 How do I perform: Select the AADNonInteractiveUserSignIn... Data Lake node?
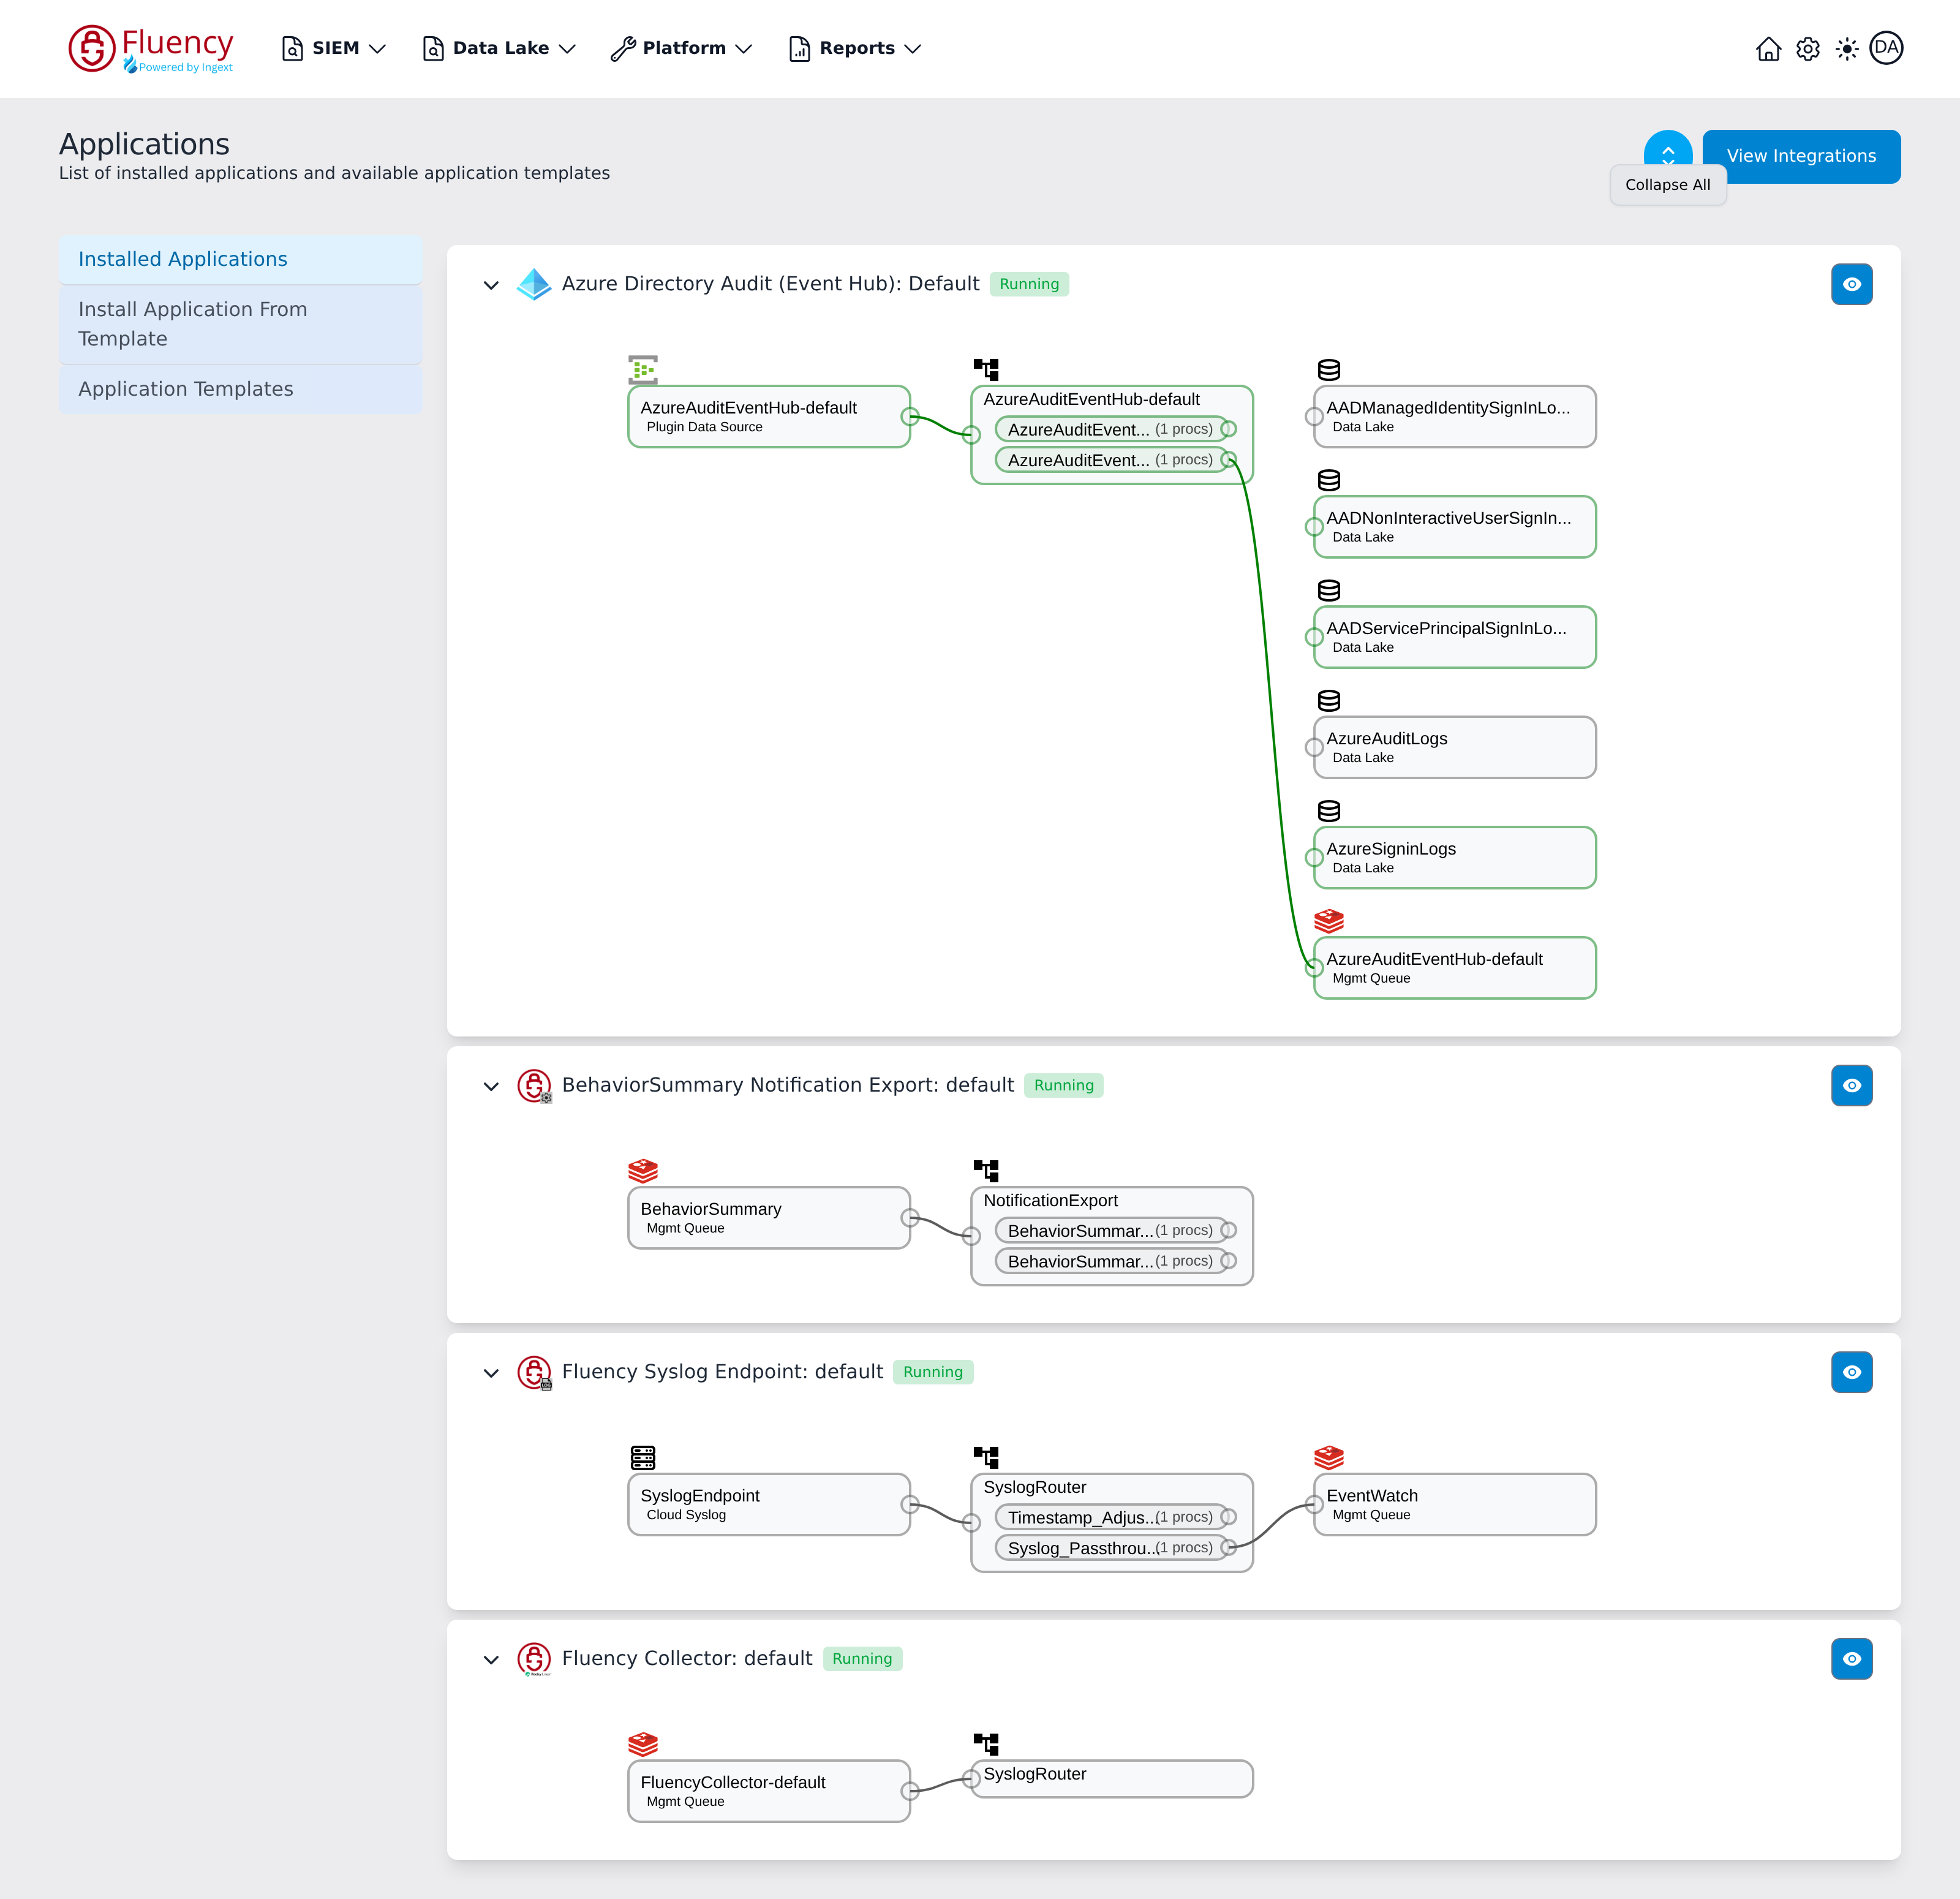coord(1454,527)
